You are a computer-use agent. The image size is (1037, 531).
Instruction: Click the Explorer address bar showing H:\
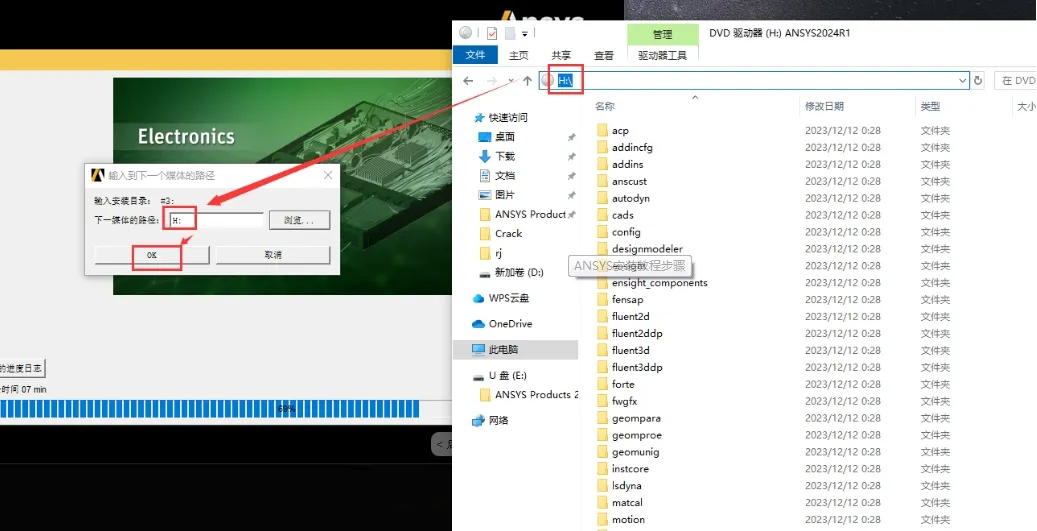[754, 81]
